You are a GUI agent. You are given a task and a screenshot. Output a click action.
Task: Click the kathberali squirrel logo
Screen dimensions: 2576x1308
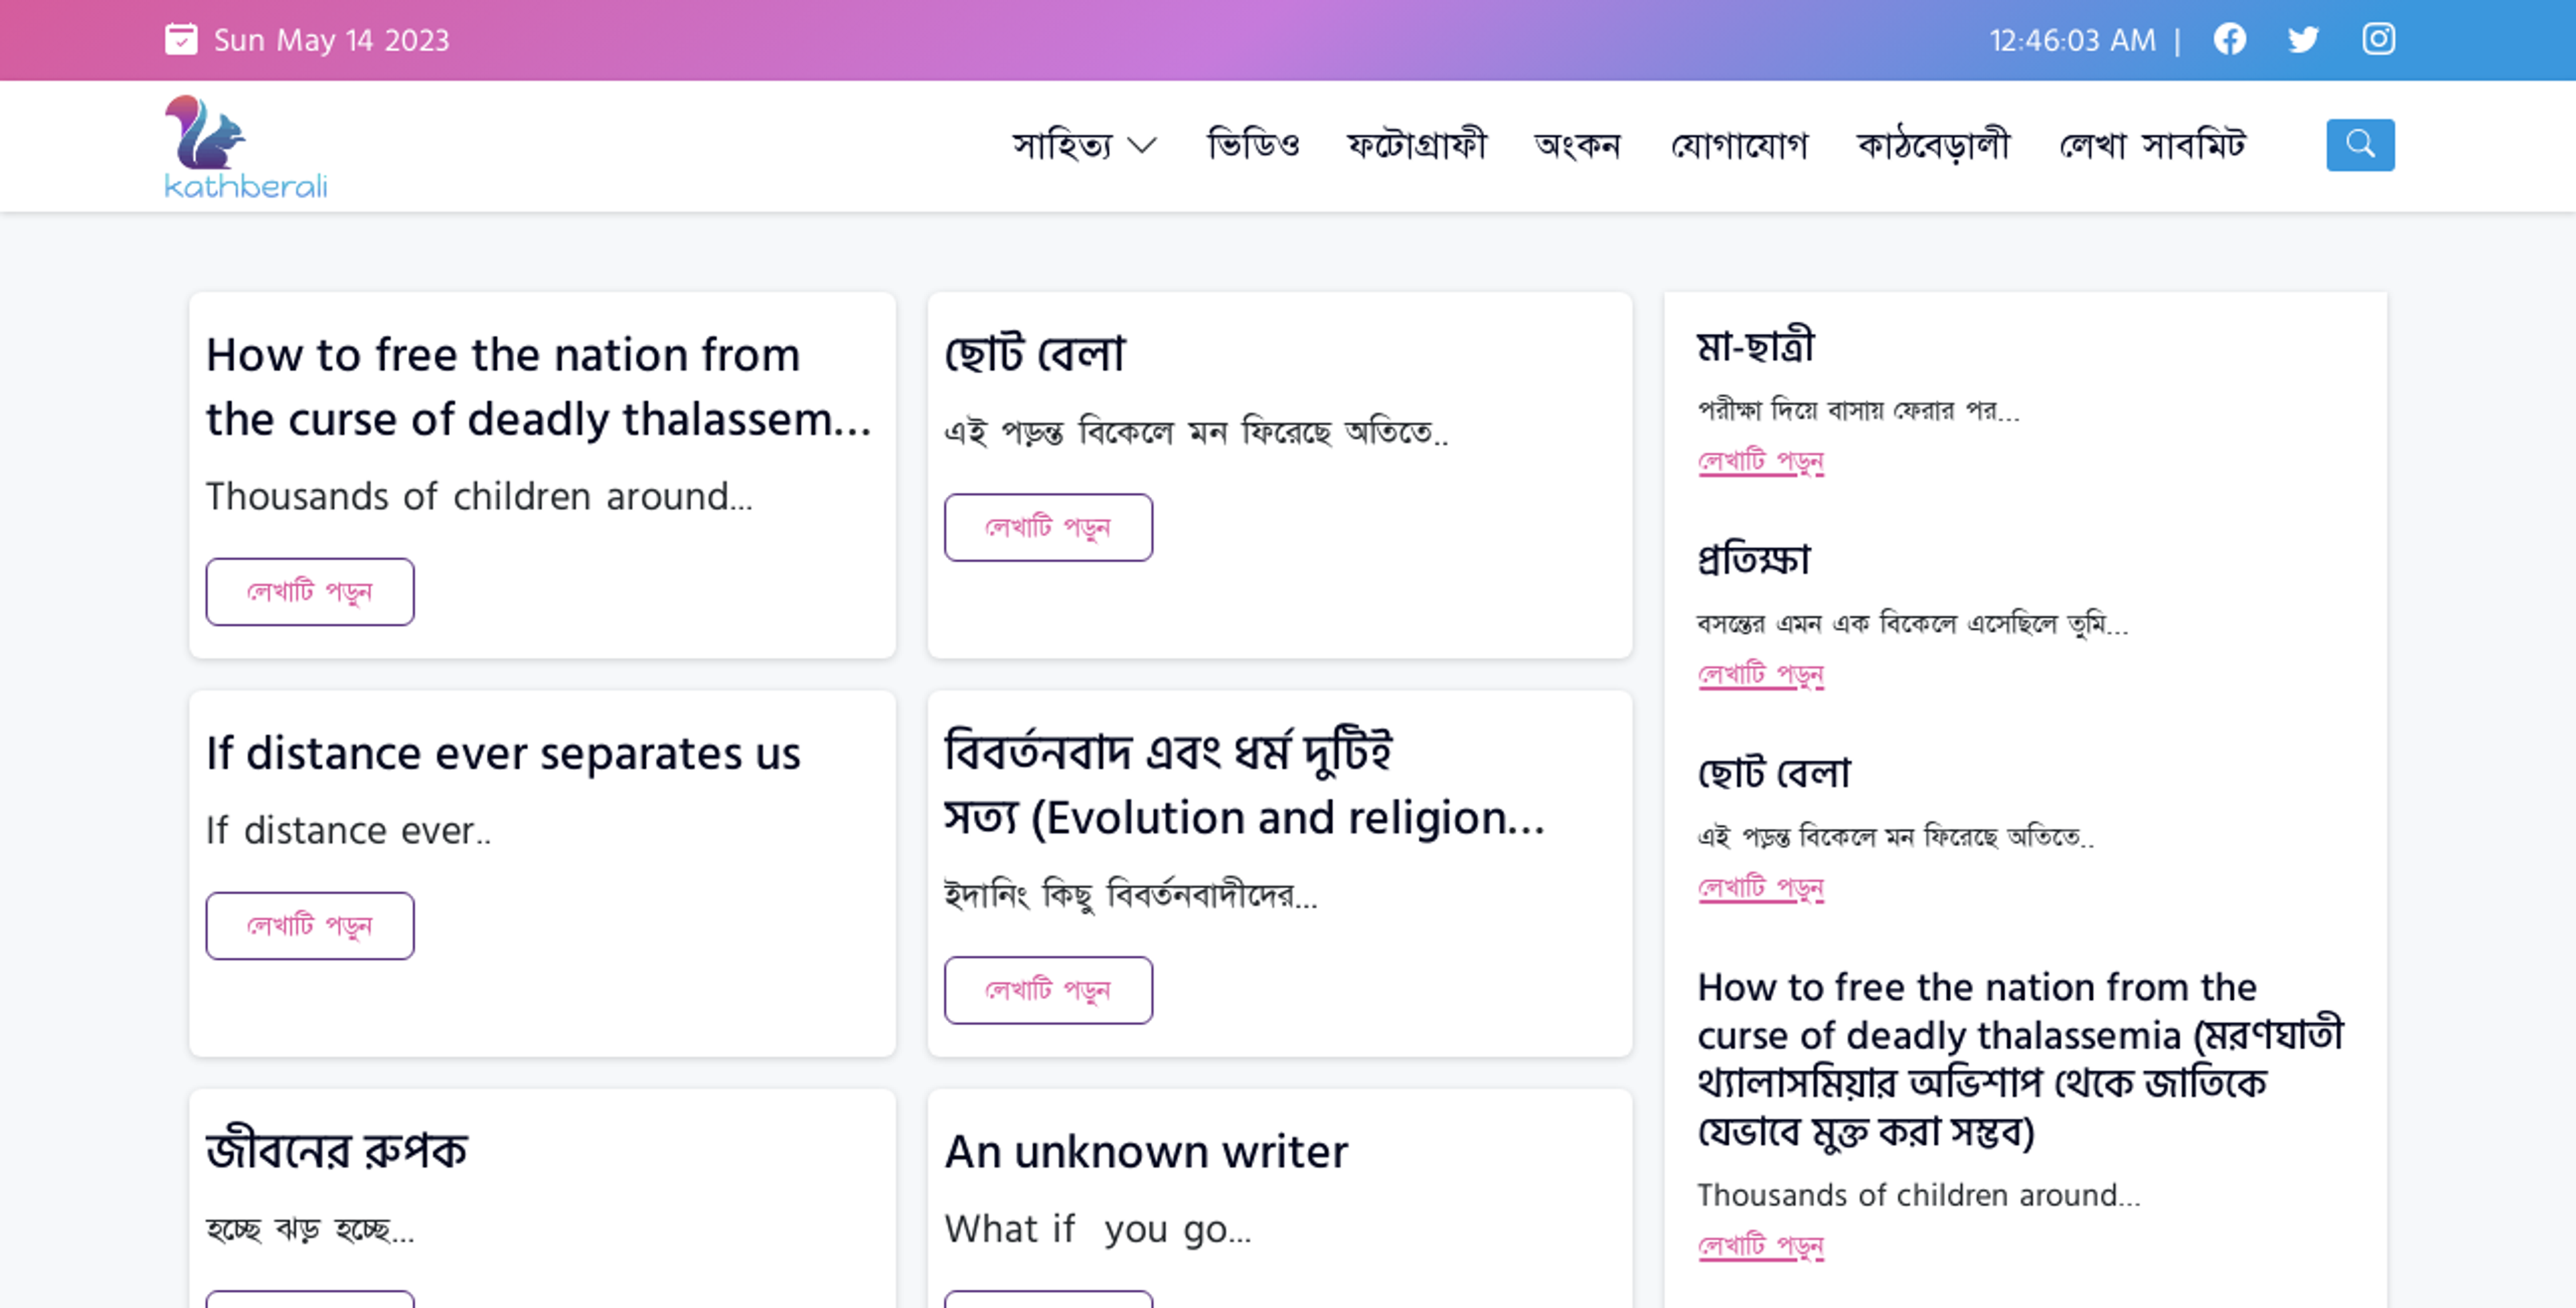click(245, 147)
